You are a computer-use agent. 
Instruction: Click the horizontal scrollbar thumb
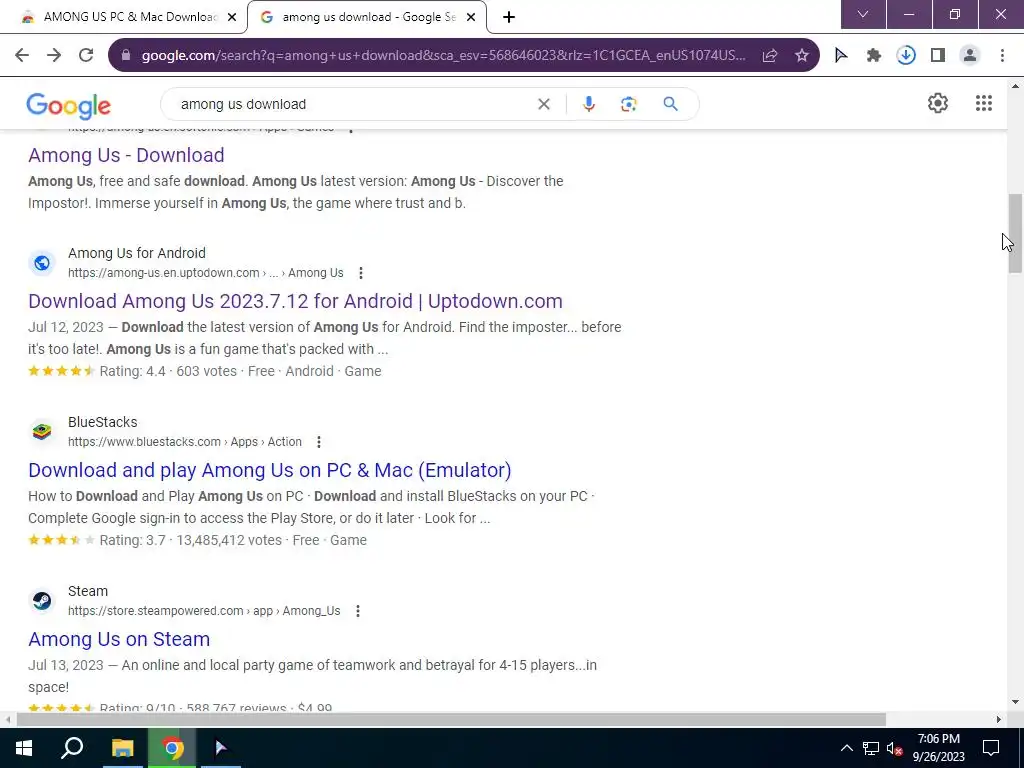pos(451,719)
